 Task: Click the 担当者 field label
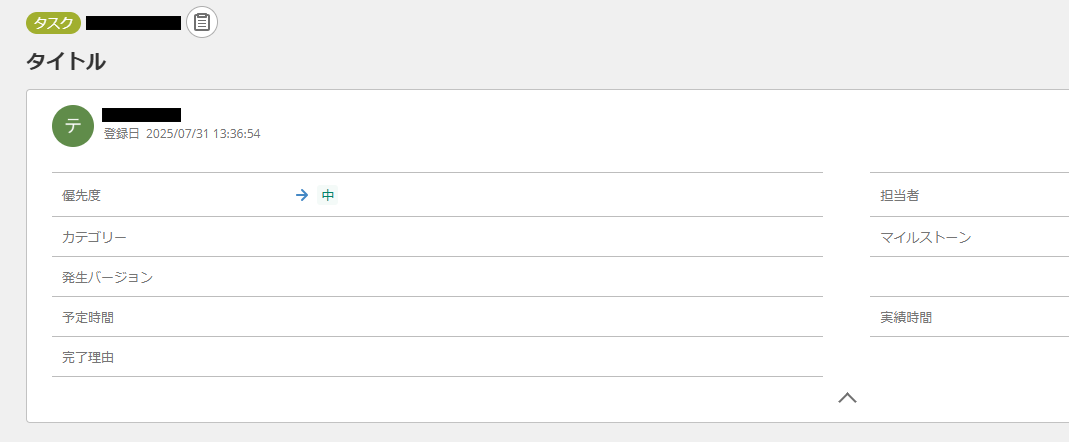point(899,196)
